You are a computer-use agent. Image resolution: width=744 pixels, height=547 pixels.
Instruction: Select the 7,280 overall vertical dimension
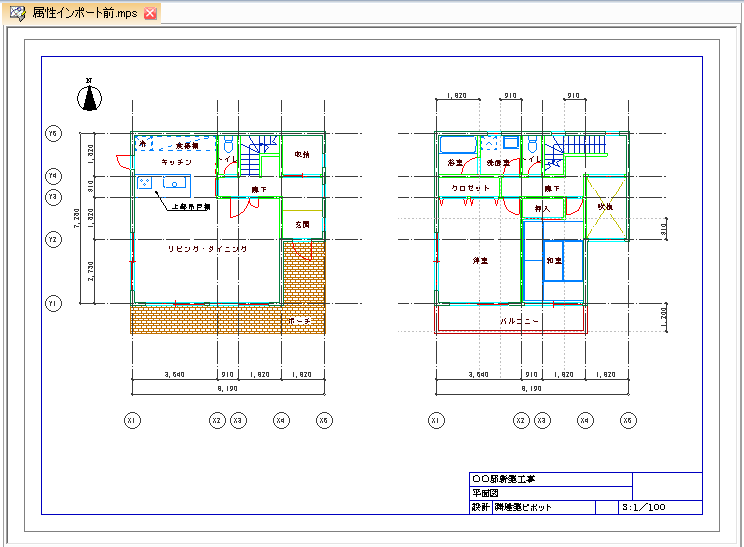pos(76,218)
